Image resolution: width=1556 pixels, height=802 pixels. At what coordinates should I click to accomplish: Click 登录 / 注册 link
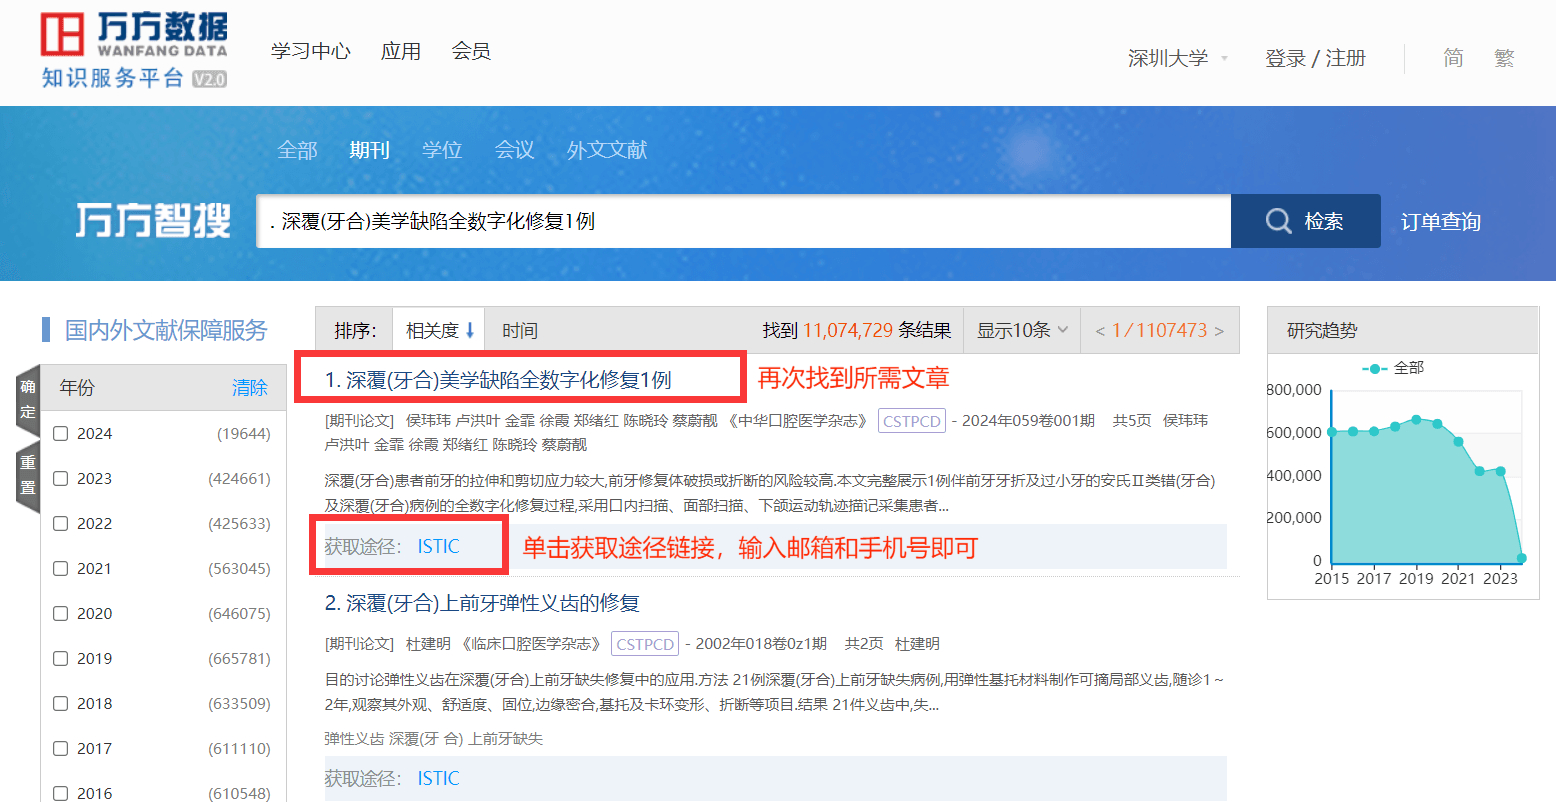click(1315, 58)
